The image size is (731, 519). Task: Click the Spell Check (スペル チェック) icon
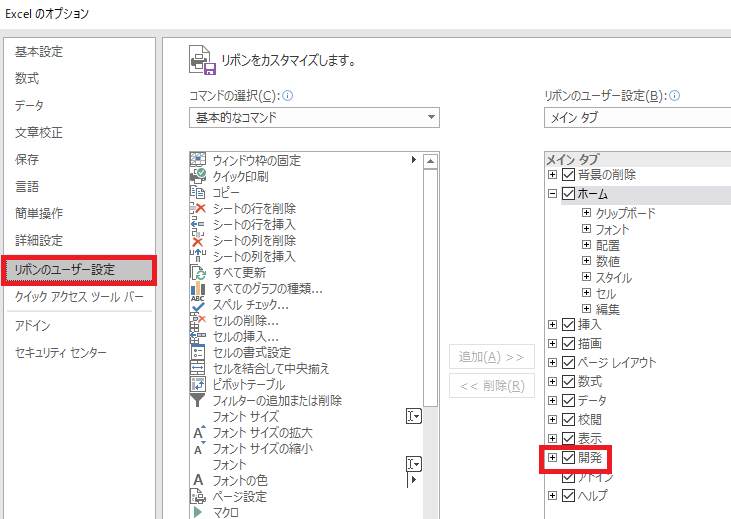coord(198,304)
